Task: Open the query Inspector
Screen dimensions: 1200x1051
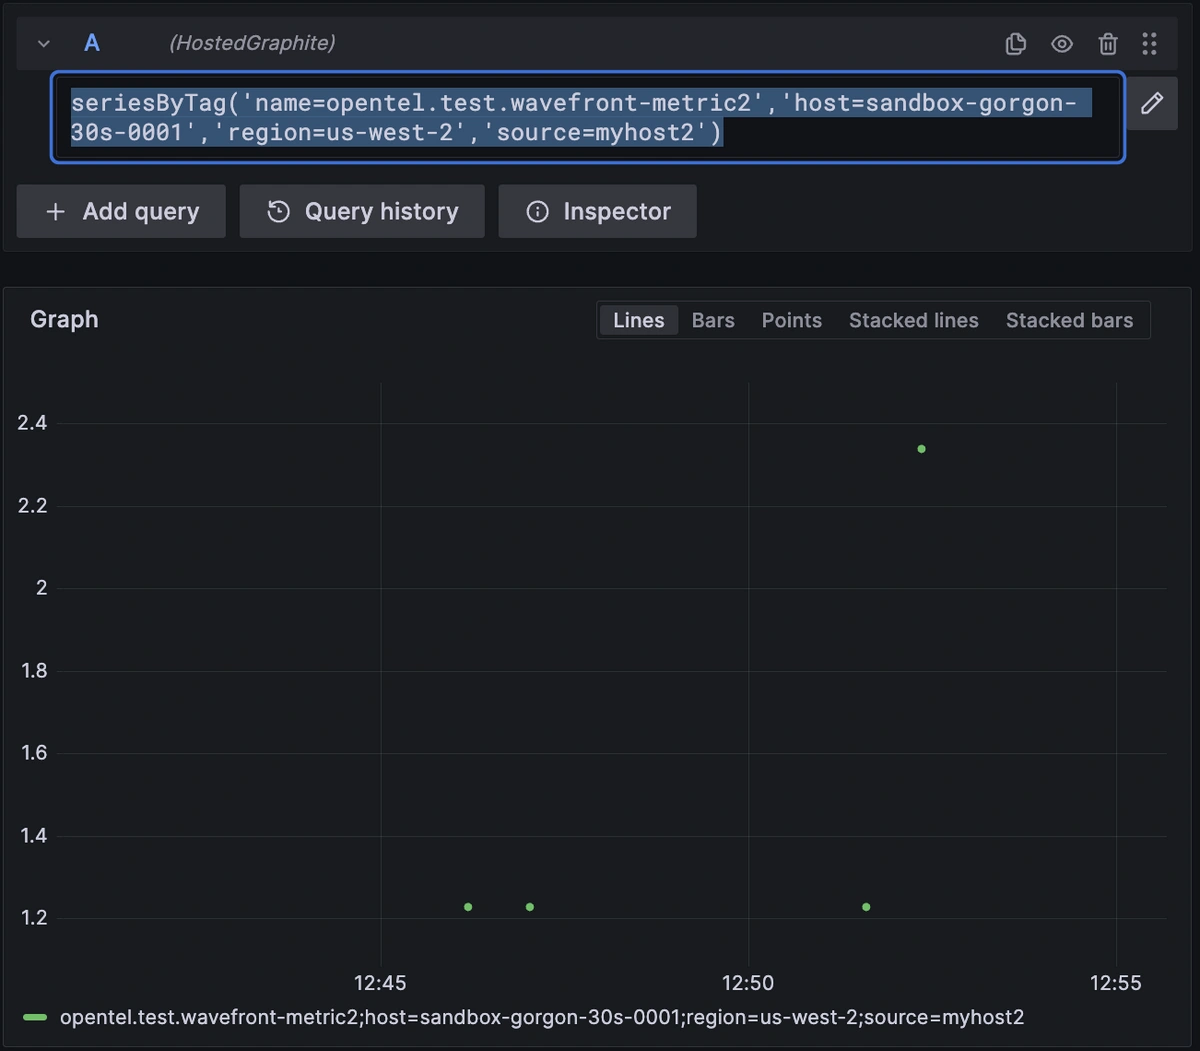Action: [598, 211]
